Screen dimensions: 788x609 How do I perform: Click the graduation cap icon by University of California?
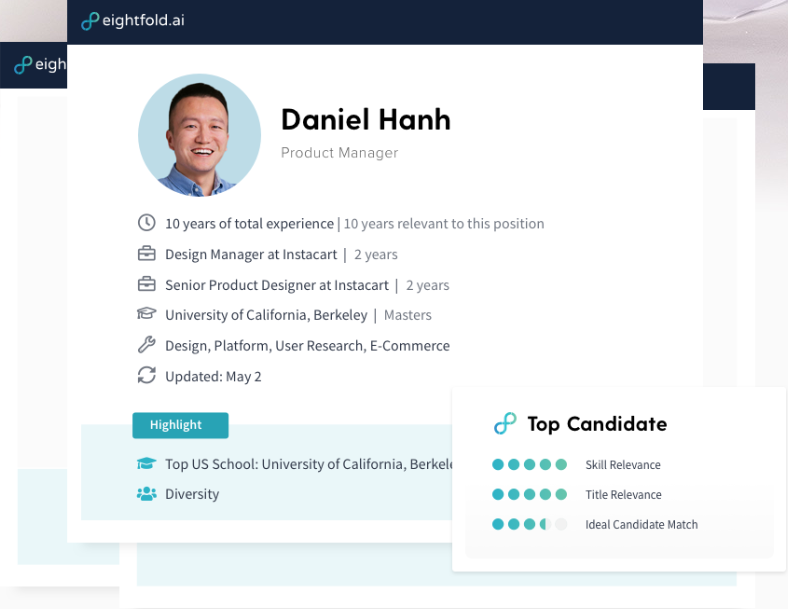click(x=147, y=314)
